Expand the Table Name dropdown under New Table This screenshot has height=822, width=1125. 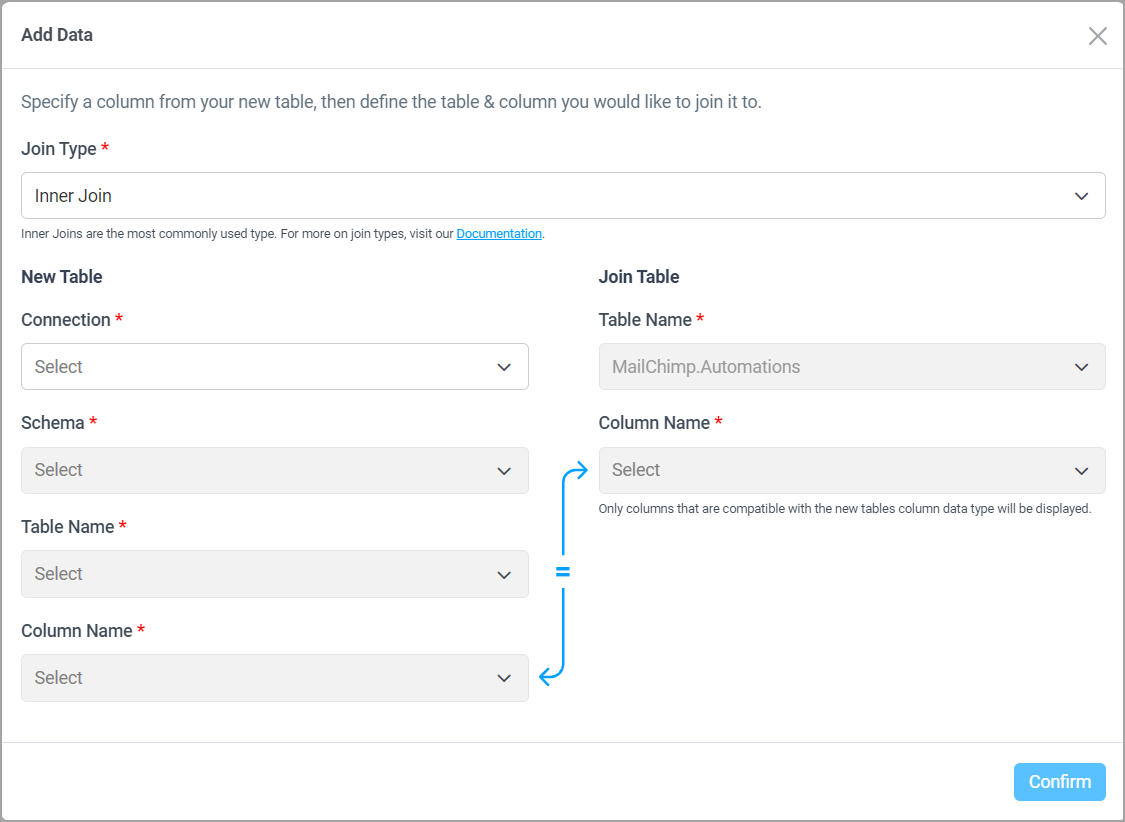tap(275, 574)
